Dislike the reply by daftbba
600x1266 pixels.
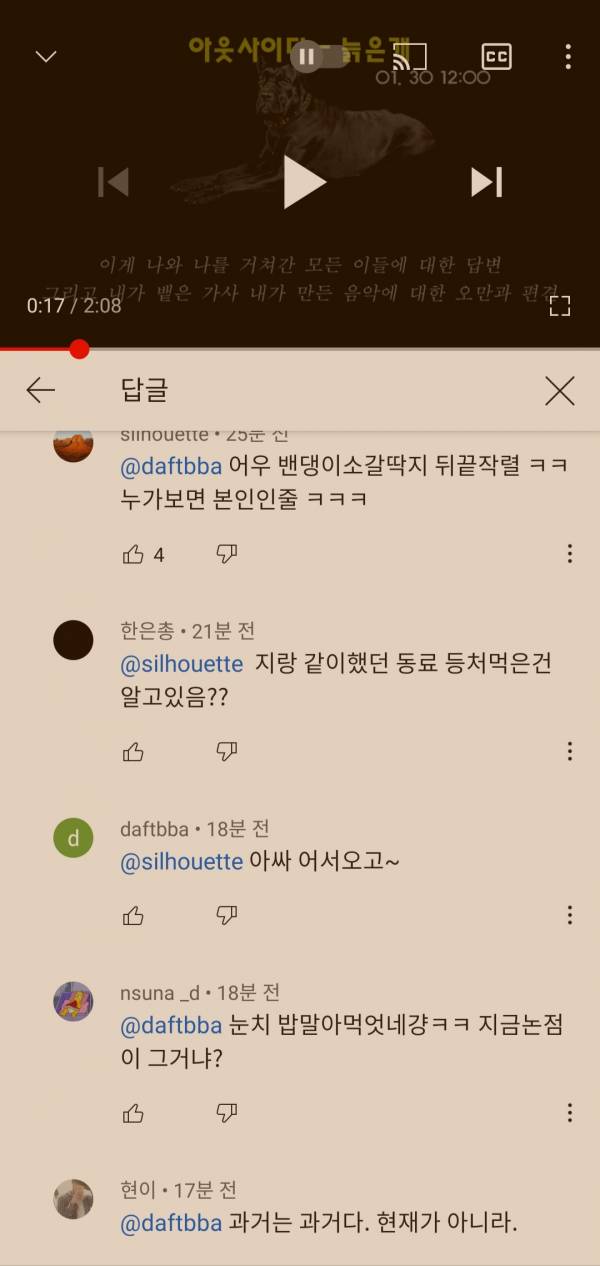[x=227, y=915]
